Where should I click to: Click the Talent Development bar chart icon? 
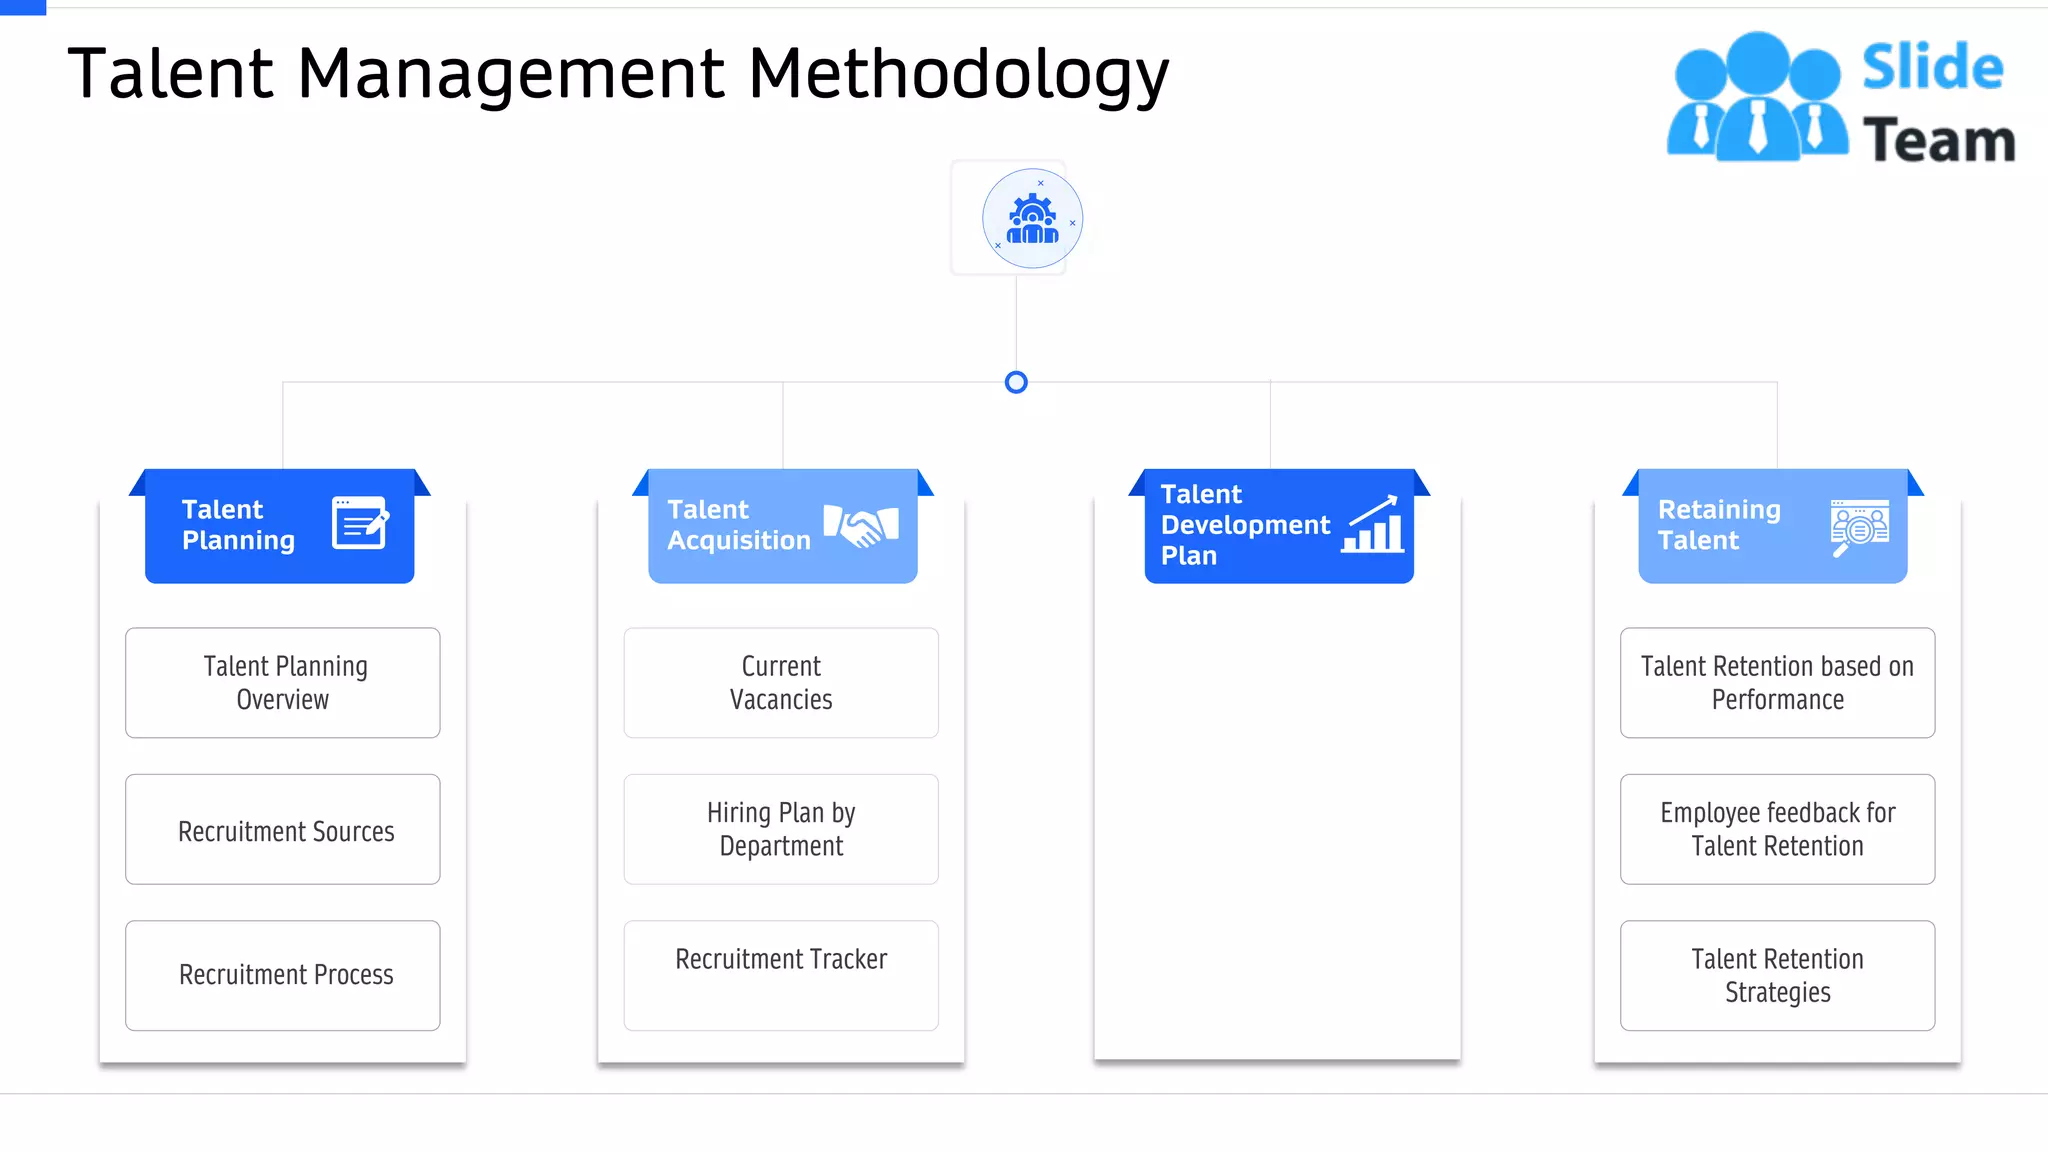(1374, 524)
